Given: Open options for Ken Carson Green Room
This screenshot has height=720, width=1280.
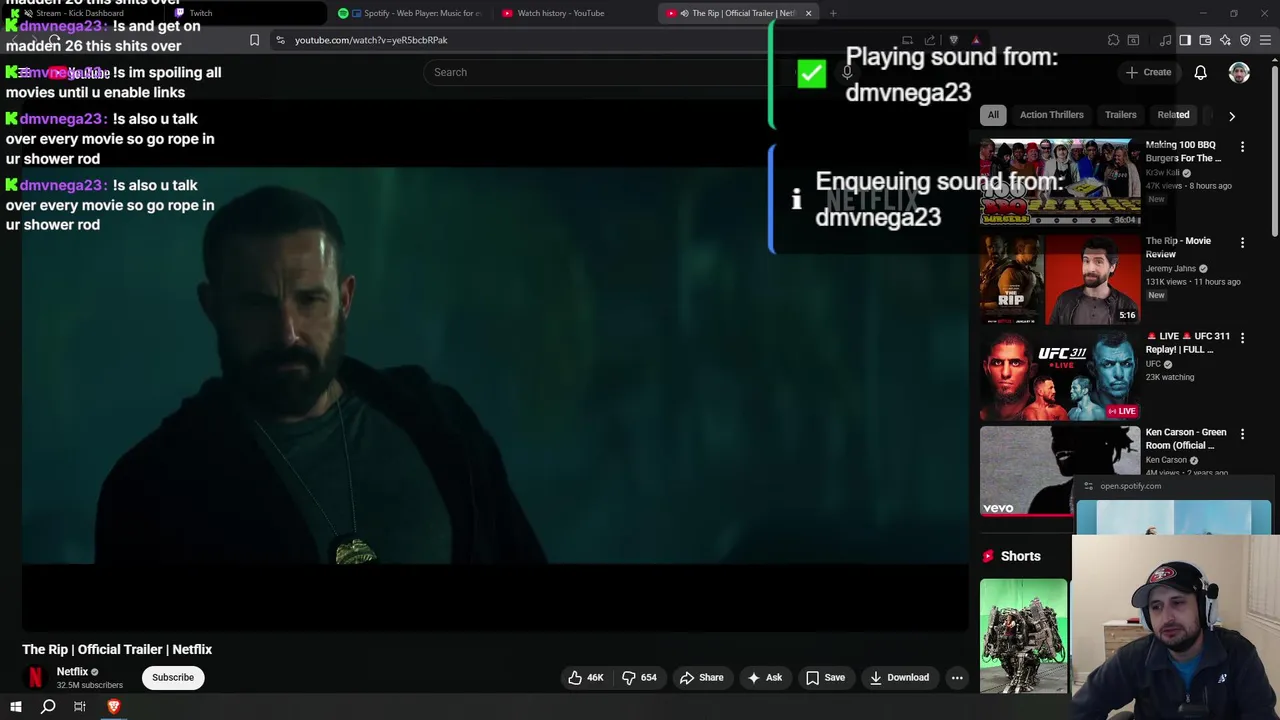Looking at the screenshot, I should [1242, 434].
